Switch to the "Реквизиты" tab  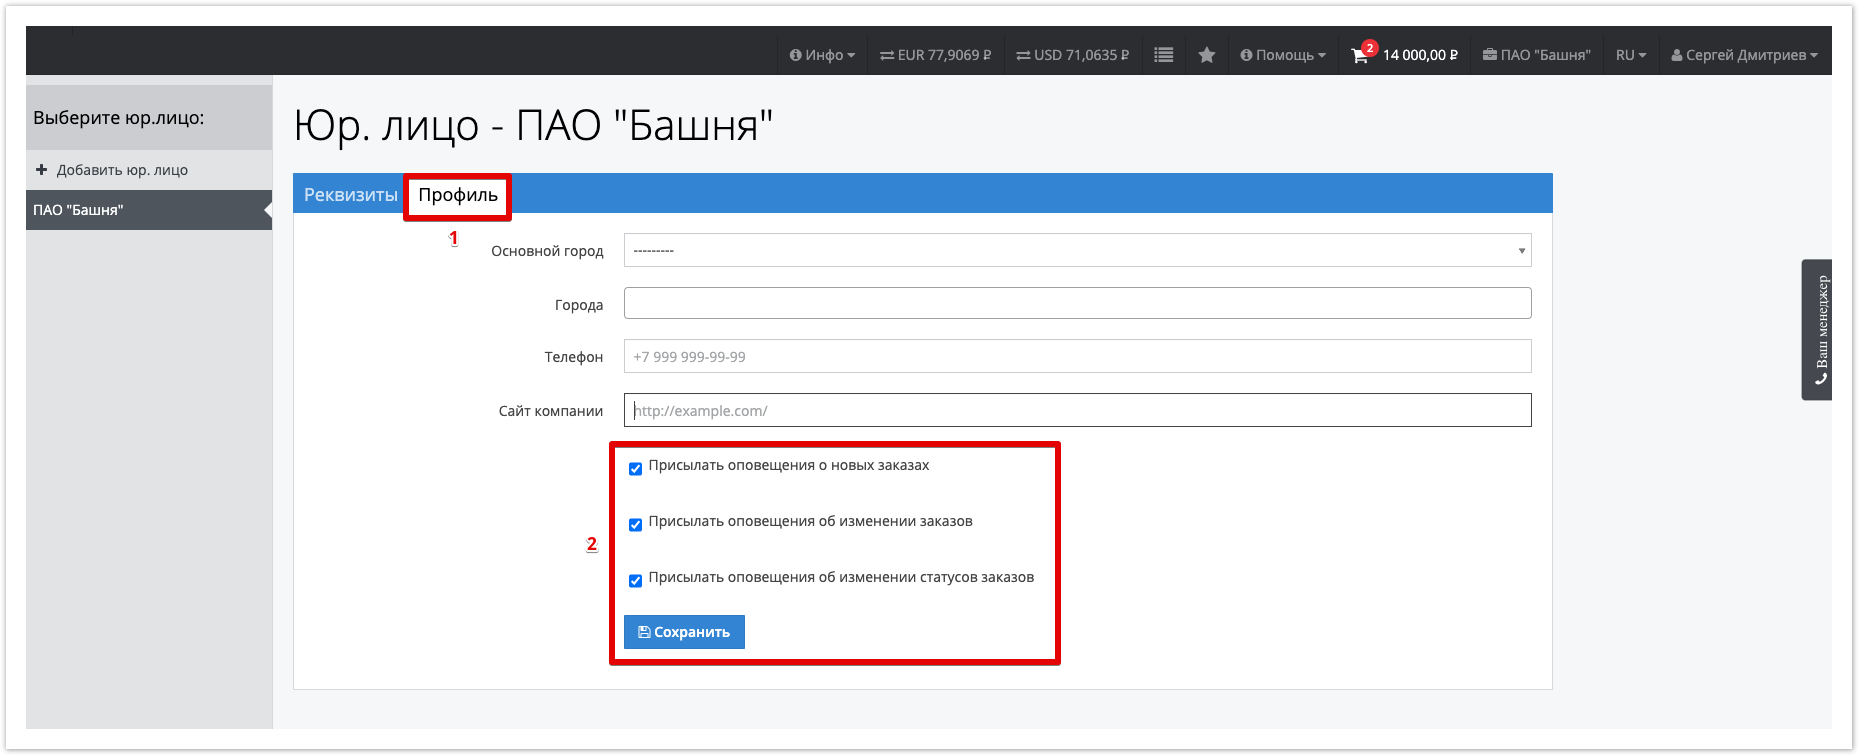(x=350, y=195)
